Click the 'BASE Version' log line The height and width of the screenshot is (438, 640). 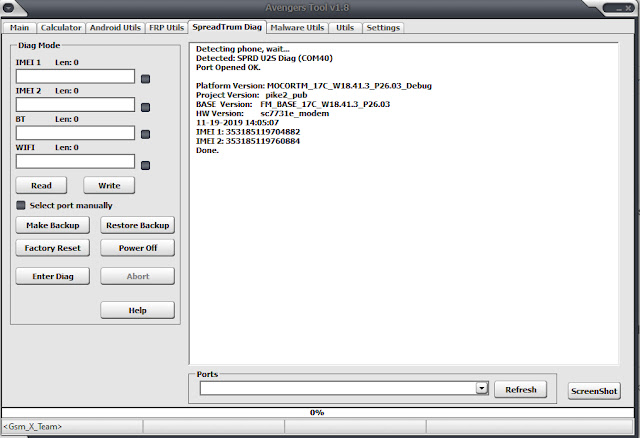pos(293,104)
